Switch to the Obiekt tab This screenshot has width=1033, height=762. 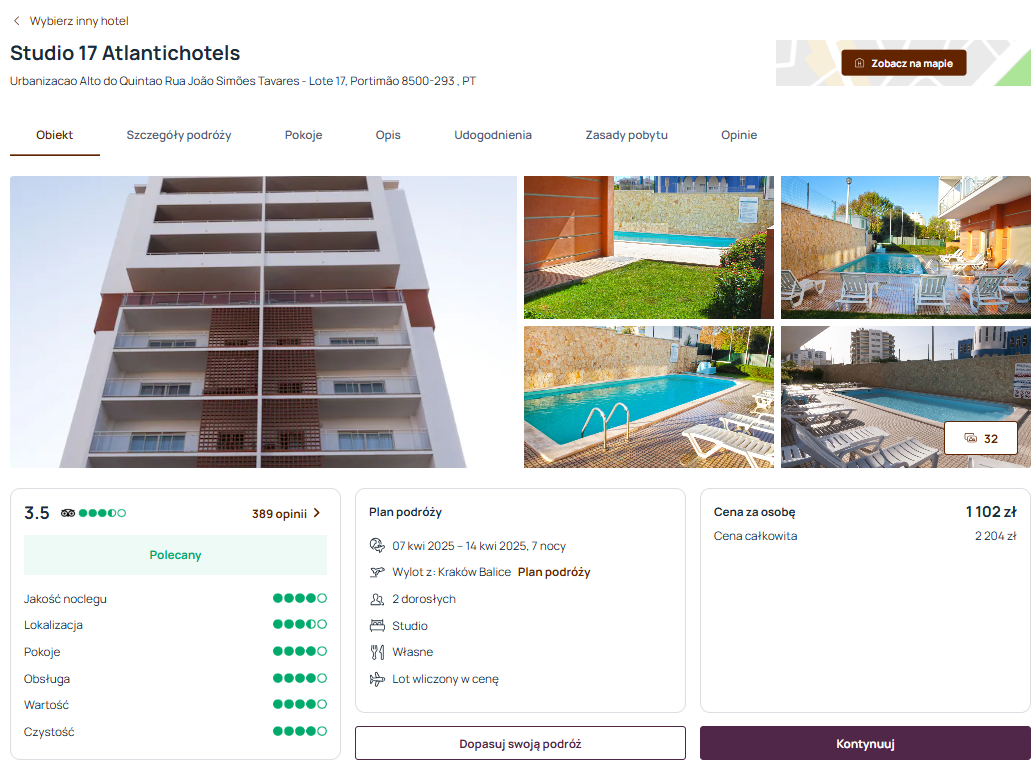(55, 135)
